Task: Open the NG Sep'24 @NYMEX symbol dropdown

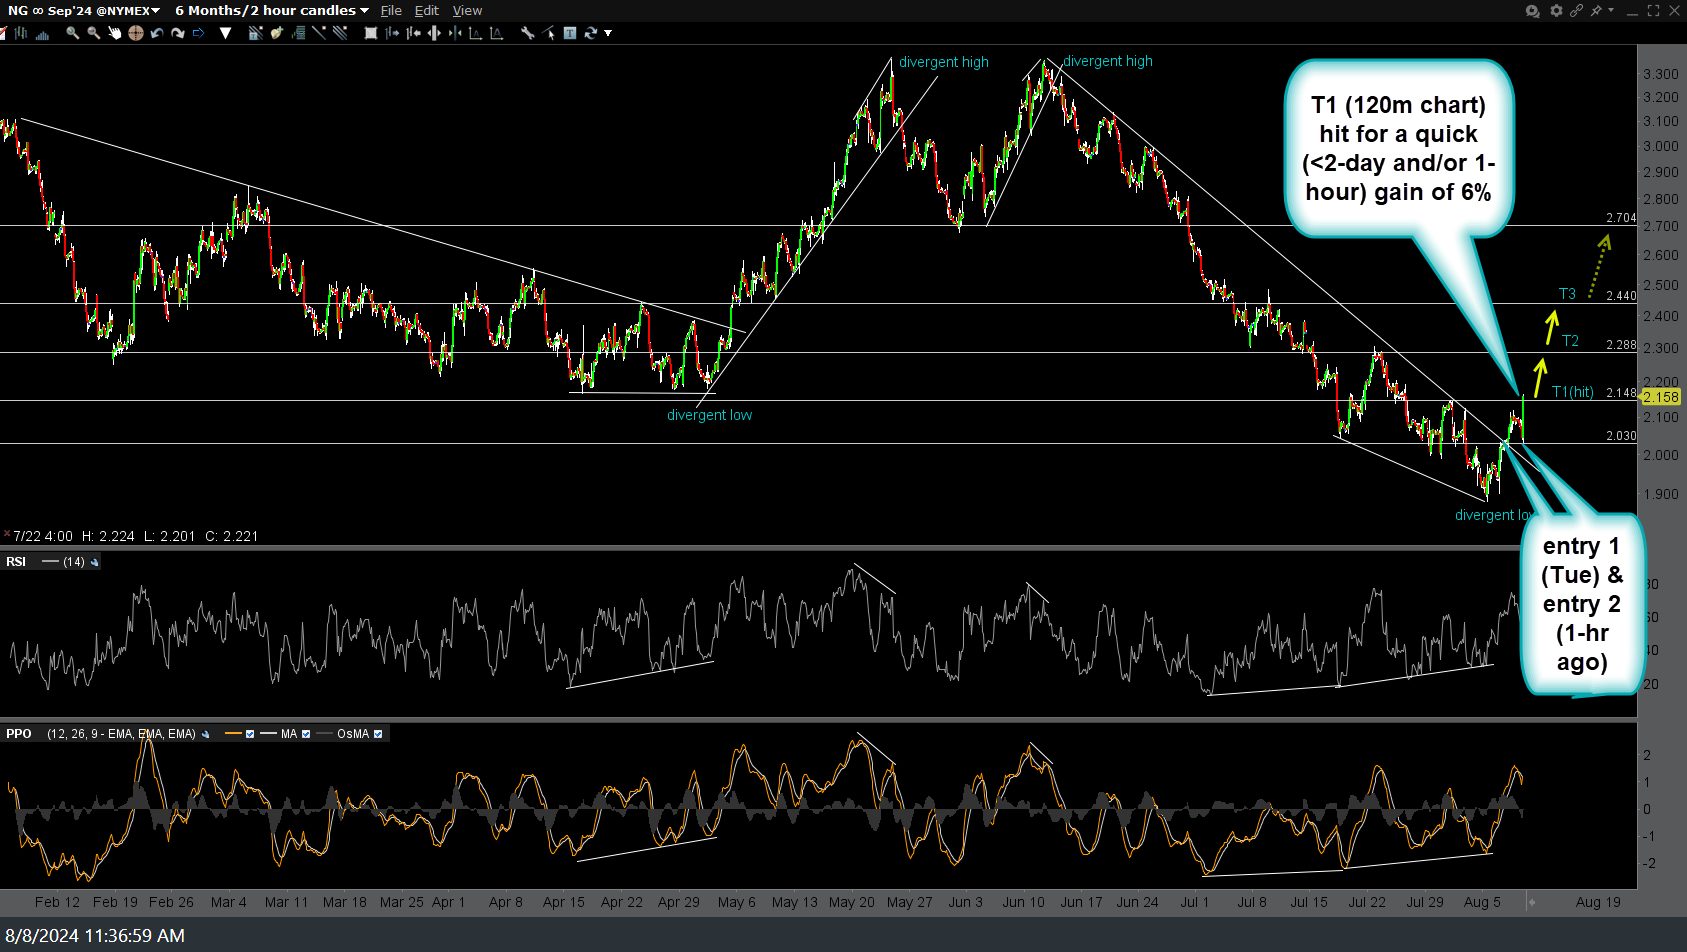Action: (84, 11)
